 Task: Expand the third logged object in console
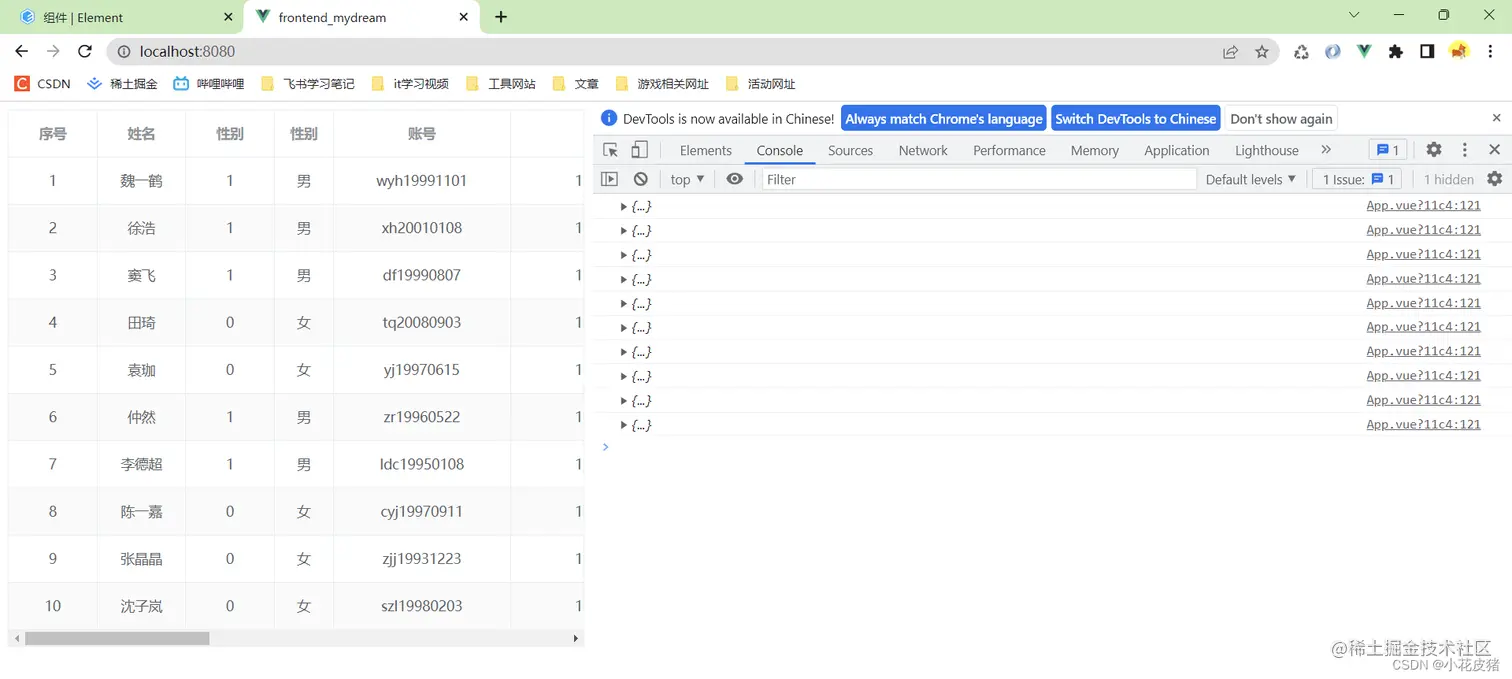click(623, 255)
